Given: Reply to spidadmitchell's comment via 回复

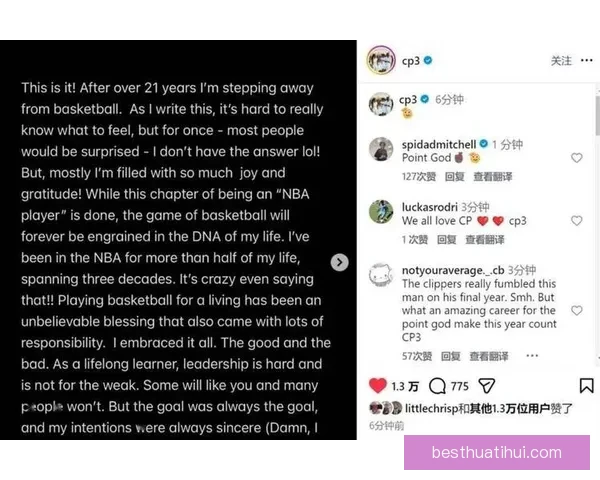Looking at the screenshot, I should click(454, 176).
